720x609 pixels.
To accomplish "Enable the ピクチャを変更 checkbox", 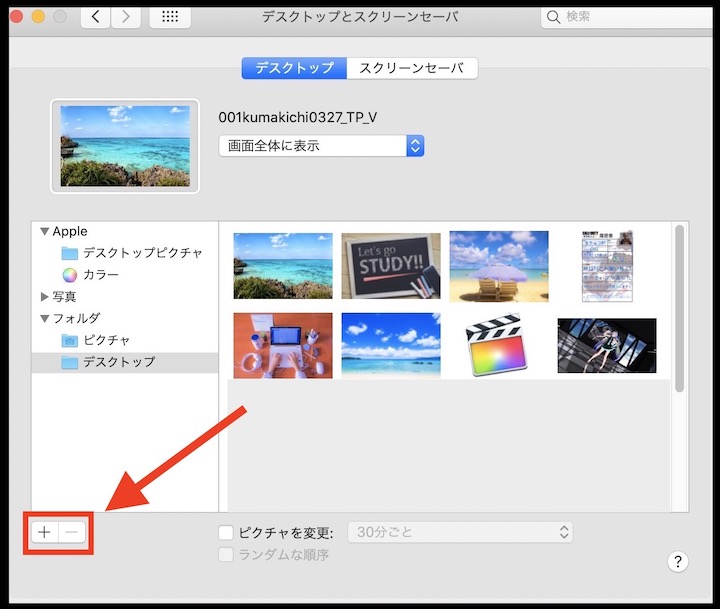I will point(225,533).
